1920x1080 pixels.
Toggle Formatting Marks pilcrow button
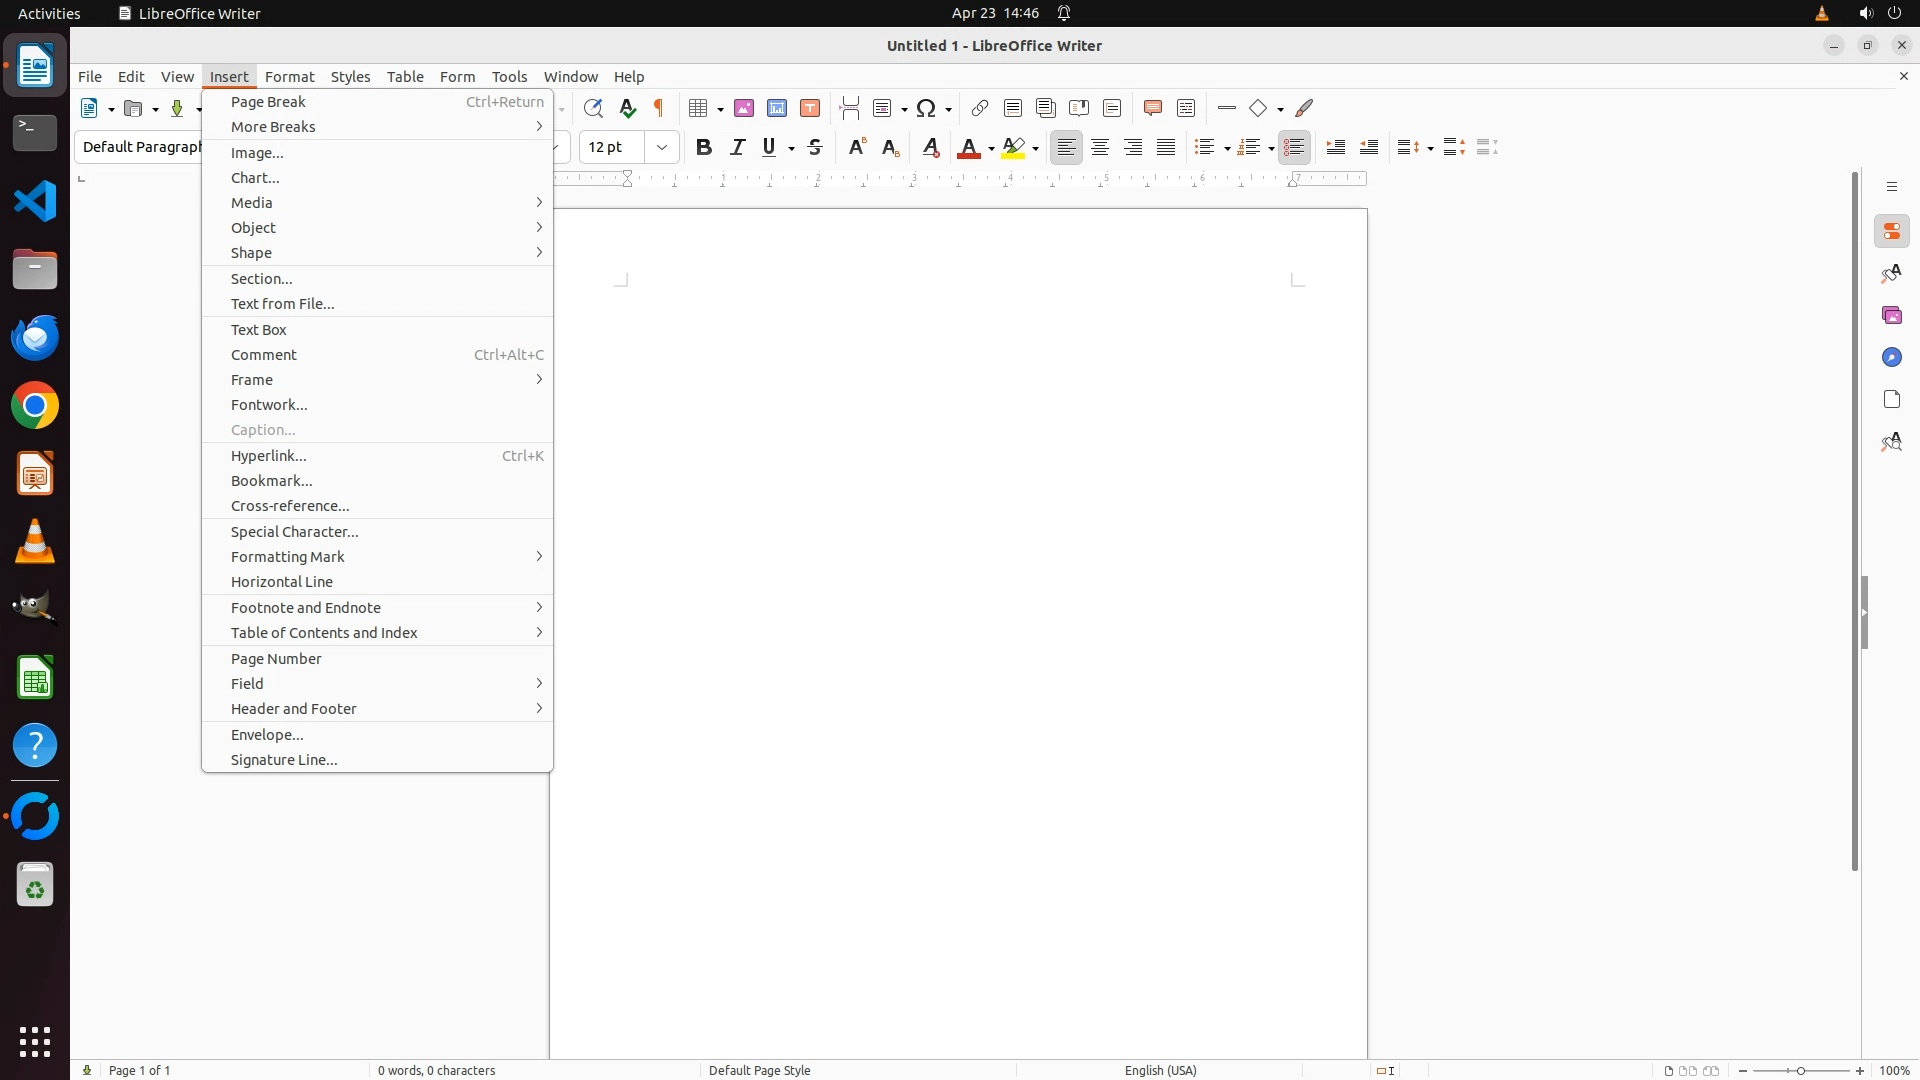pyautogui.click(x=659, y=108)
